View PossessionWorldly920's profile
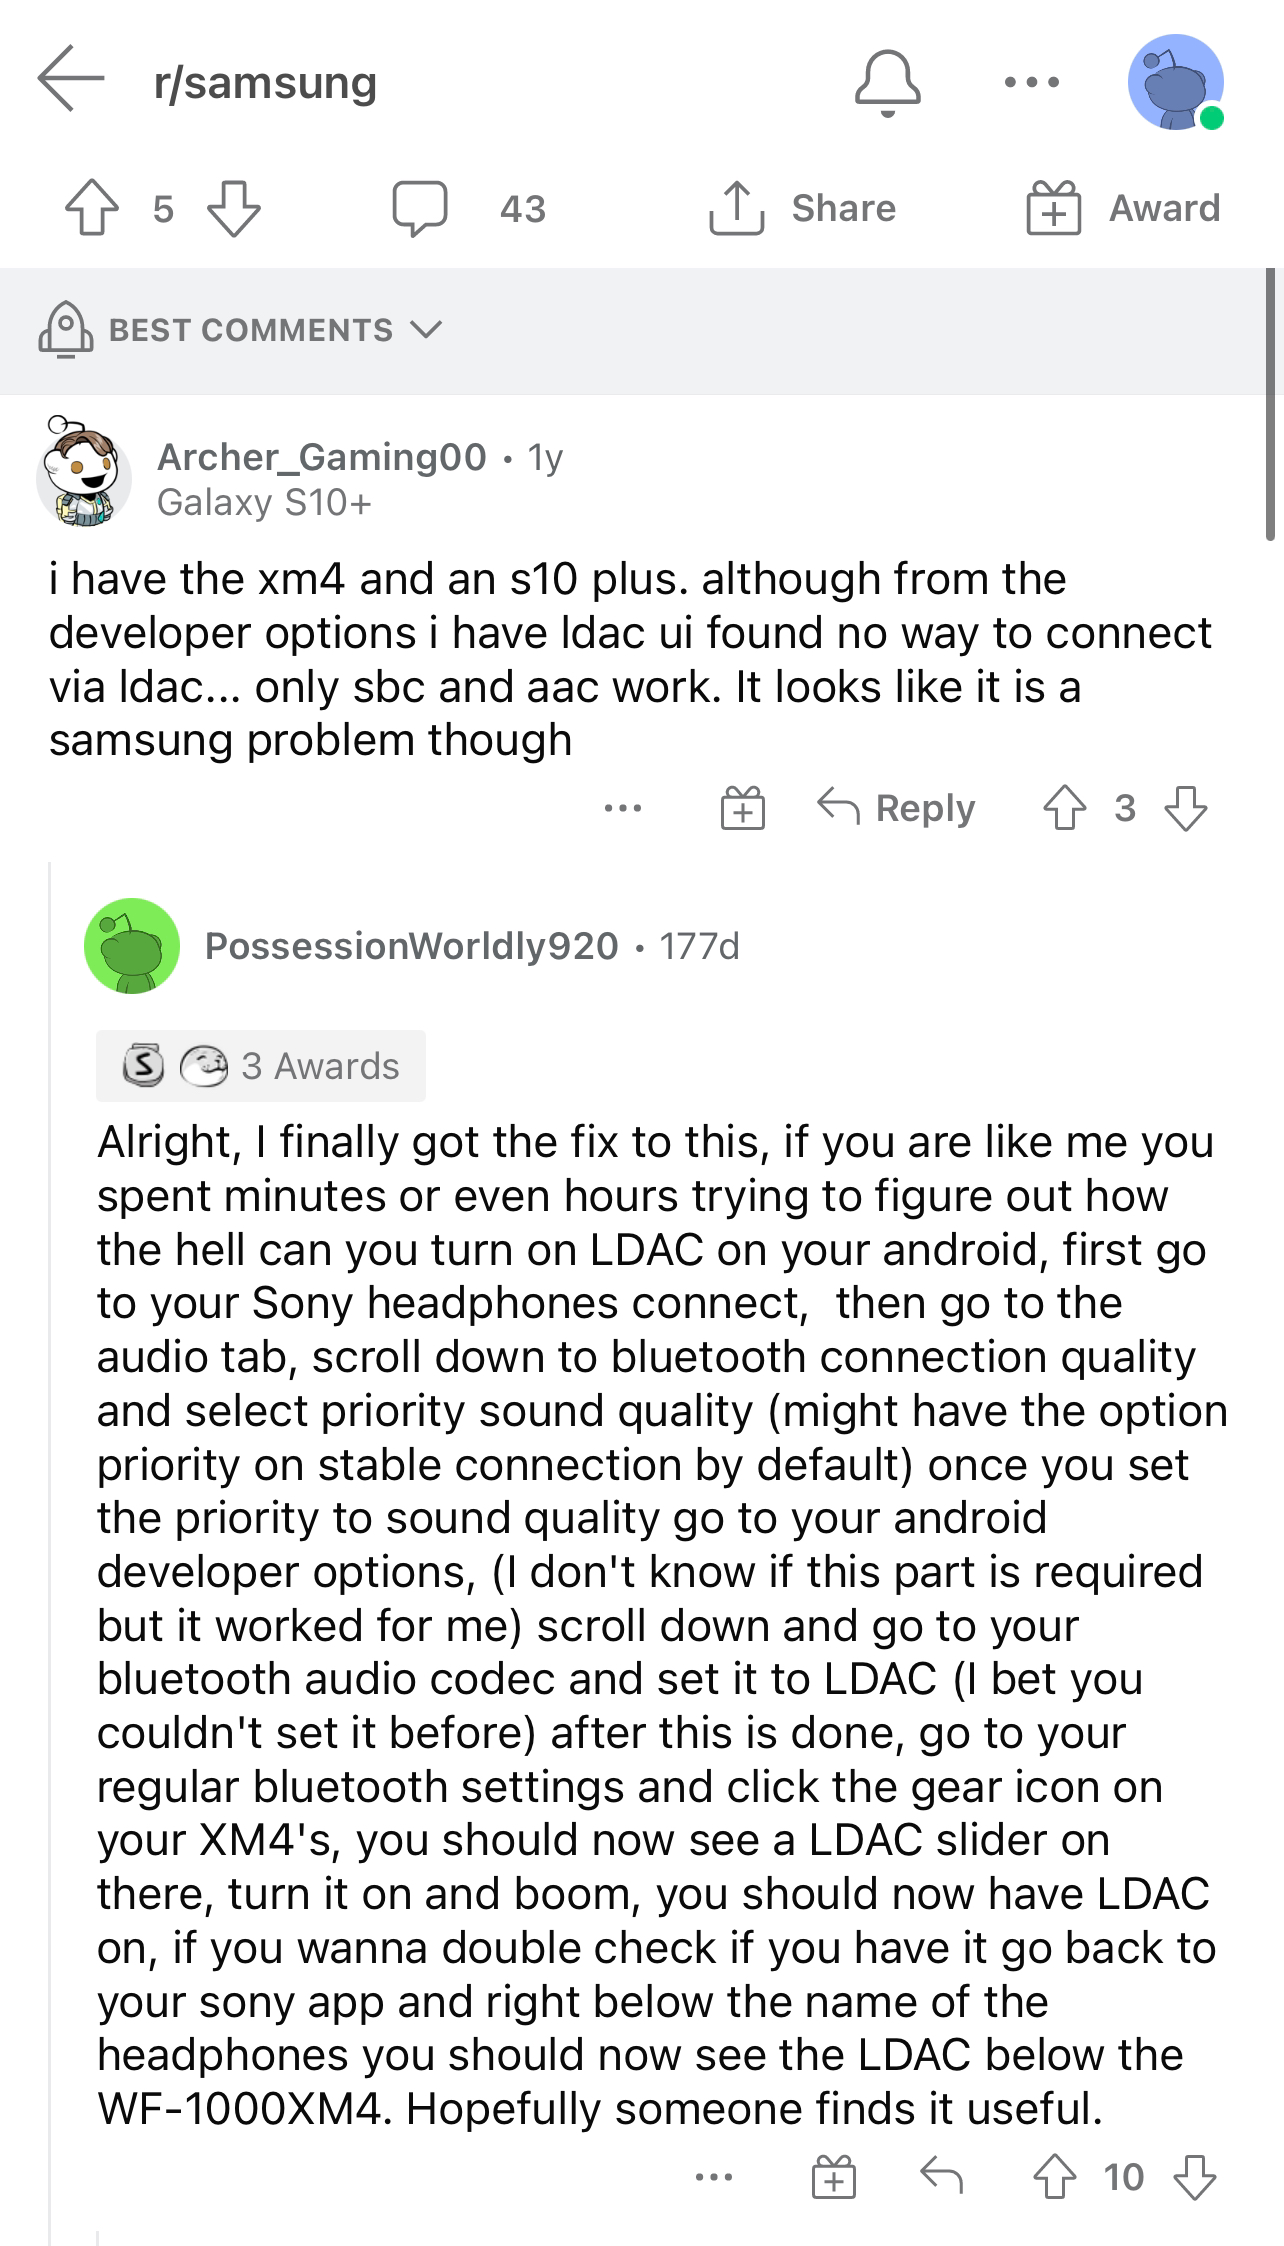Viewport: 1284px width, 2246px height. click(412, 946)
